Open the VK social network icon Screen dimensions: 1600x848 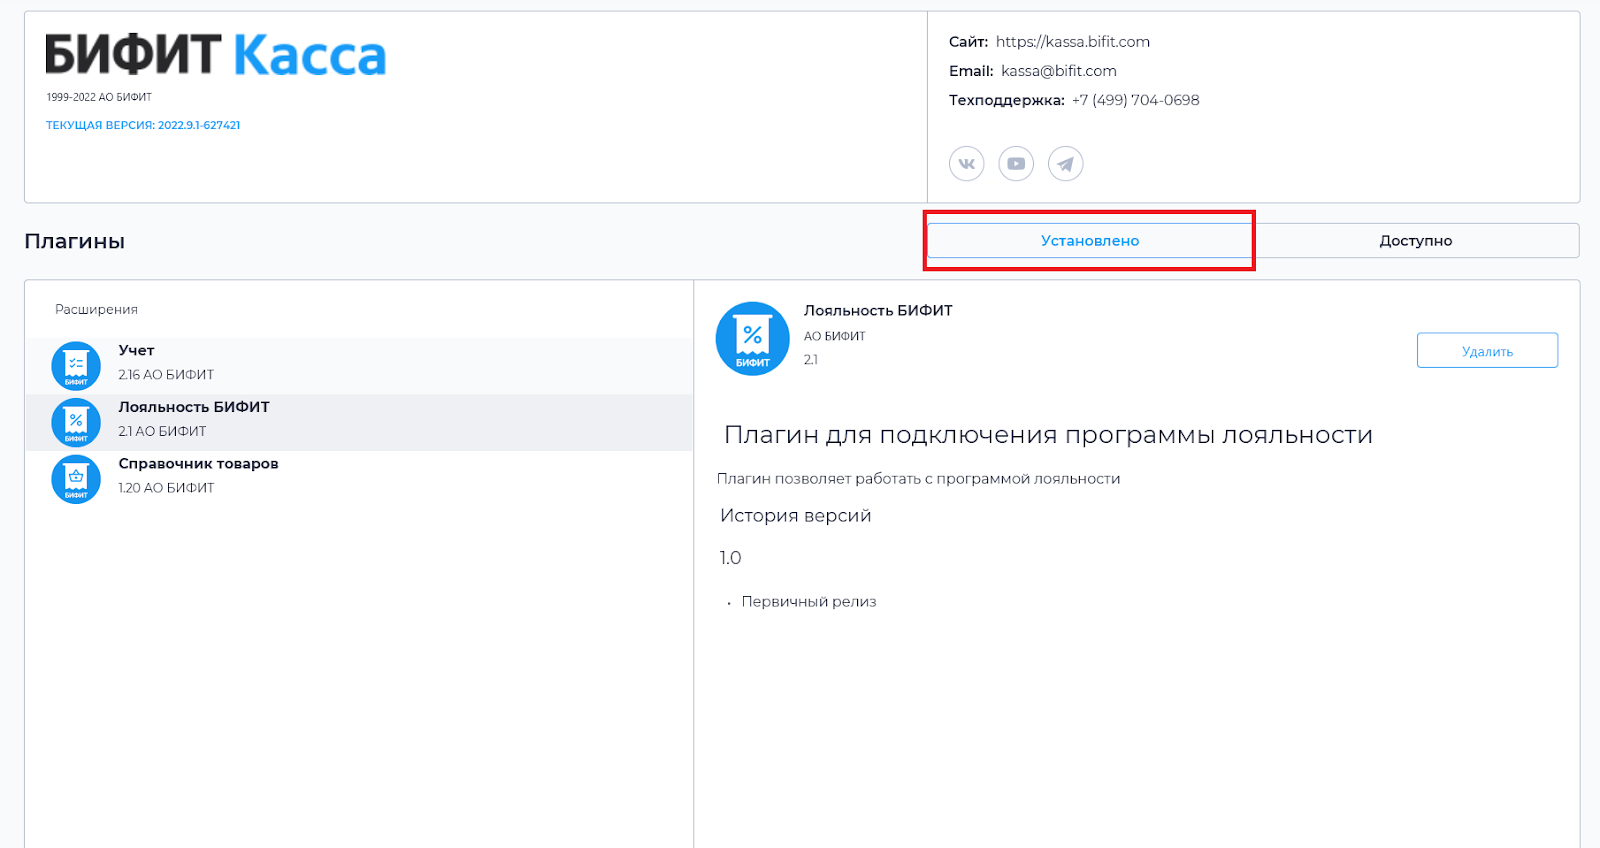(x=966, y=164)
